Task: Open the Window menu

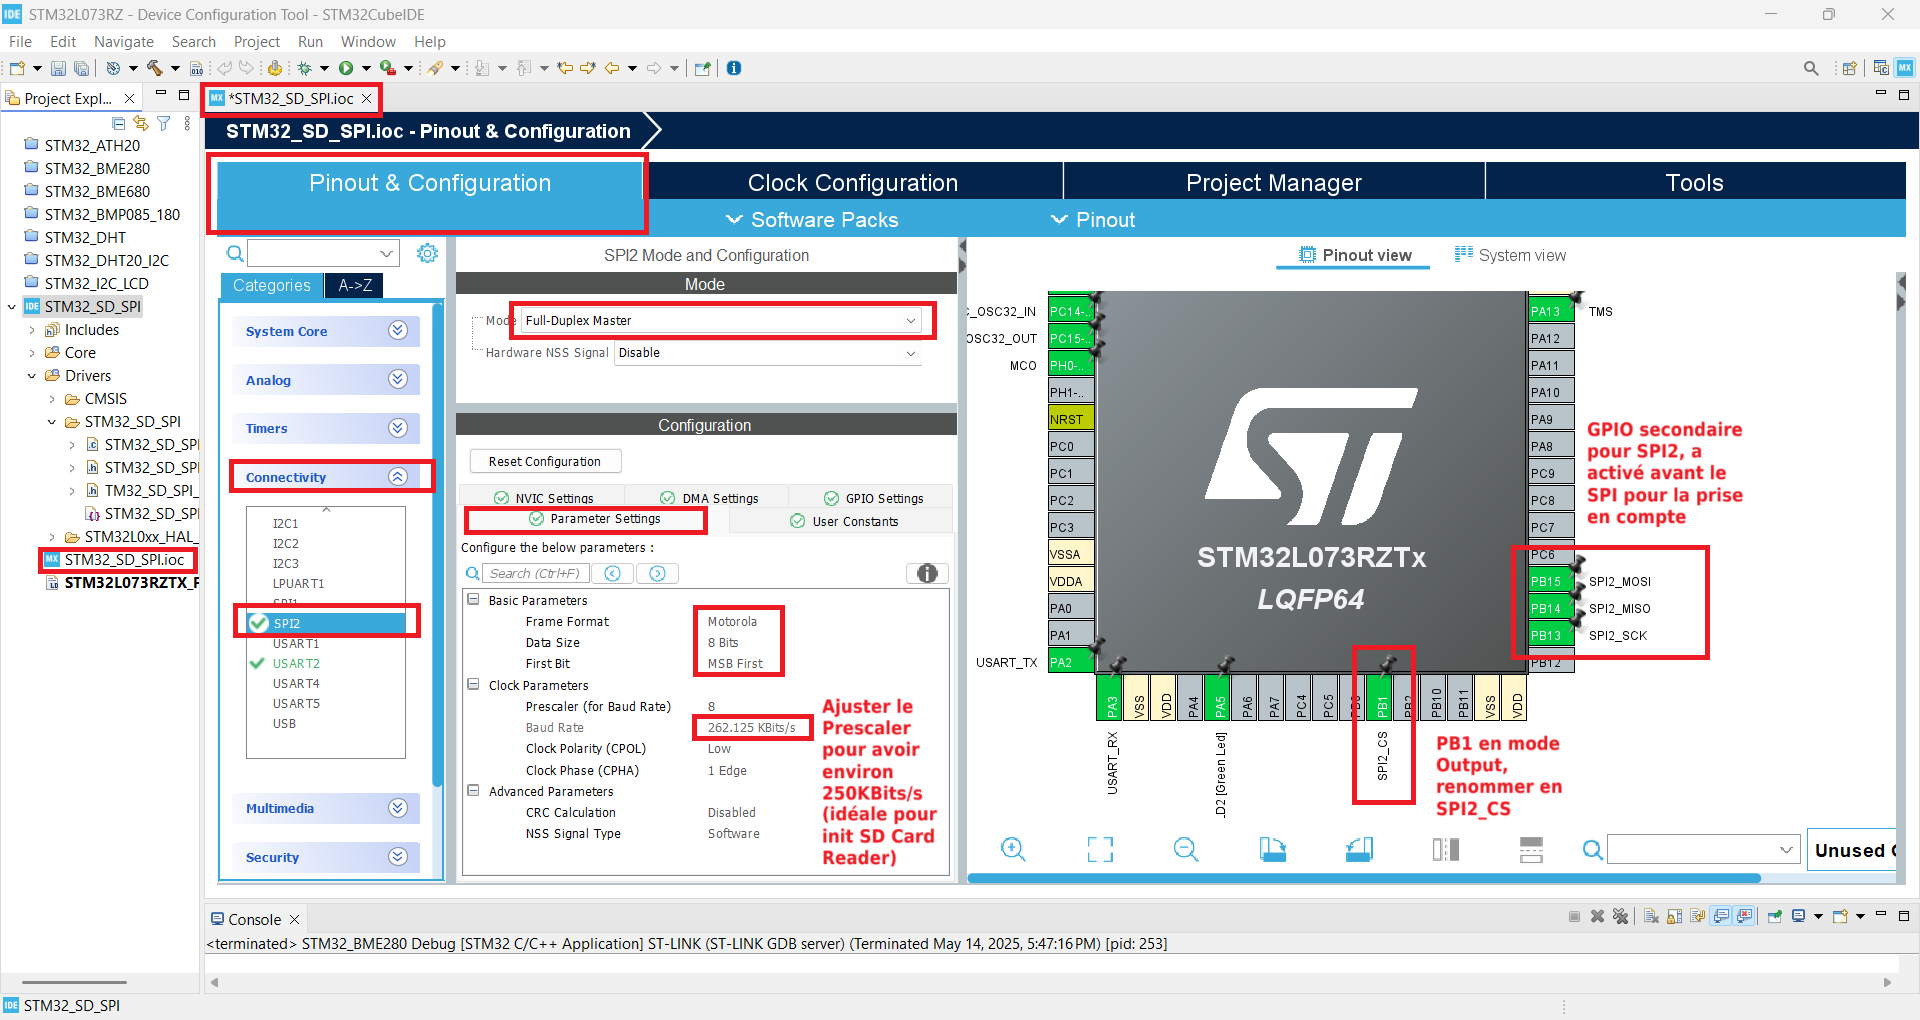Action: [368, 42]
